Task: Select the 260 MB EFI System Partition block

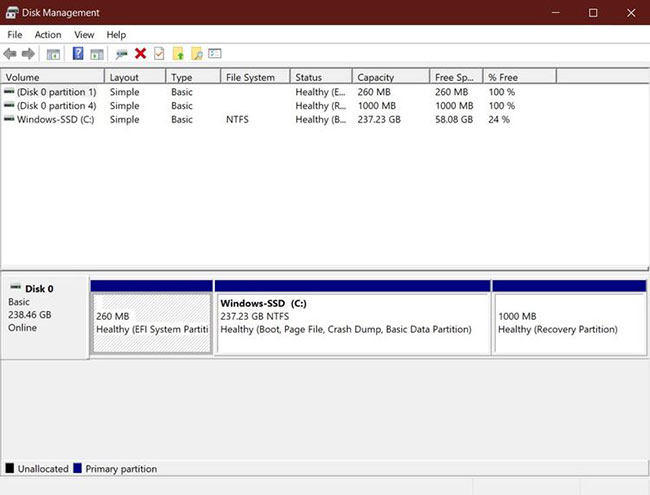Action: (x=152, y=322)
